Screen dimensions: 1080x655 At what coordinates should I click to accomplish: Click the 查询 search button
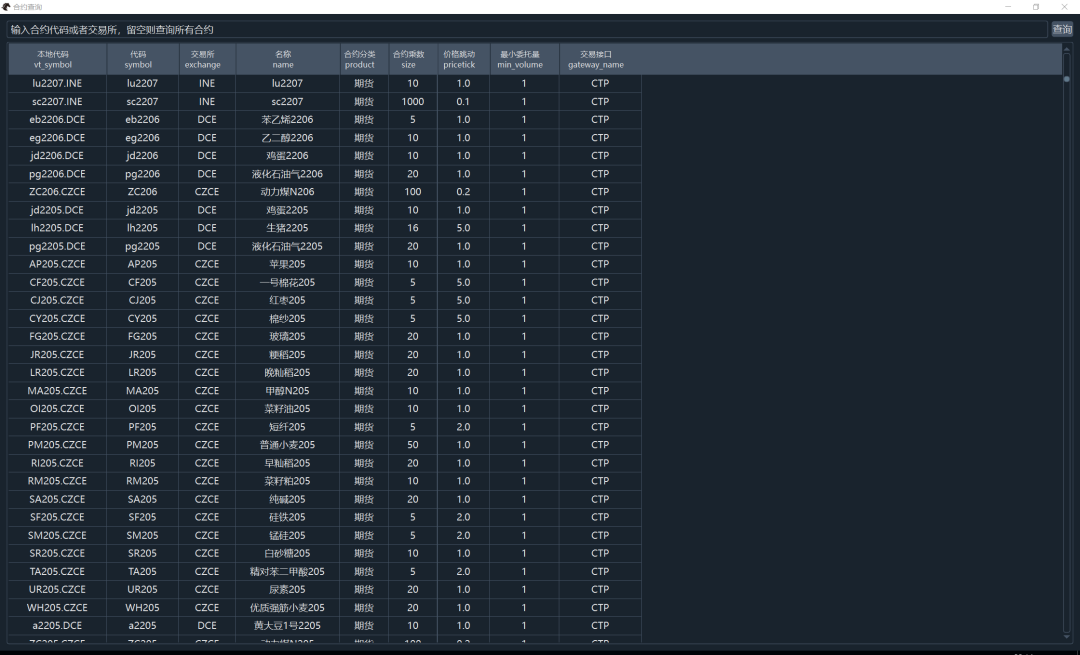coord(1061,29)
